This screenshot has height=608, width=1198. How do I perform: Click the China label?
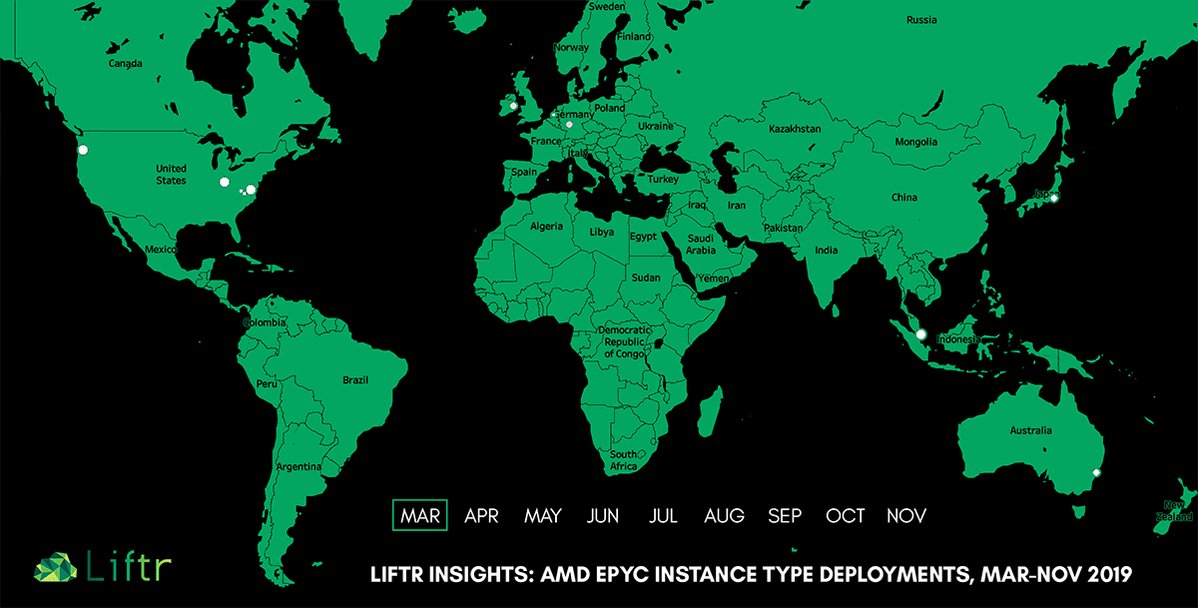[904, 198]
